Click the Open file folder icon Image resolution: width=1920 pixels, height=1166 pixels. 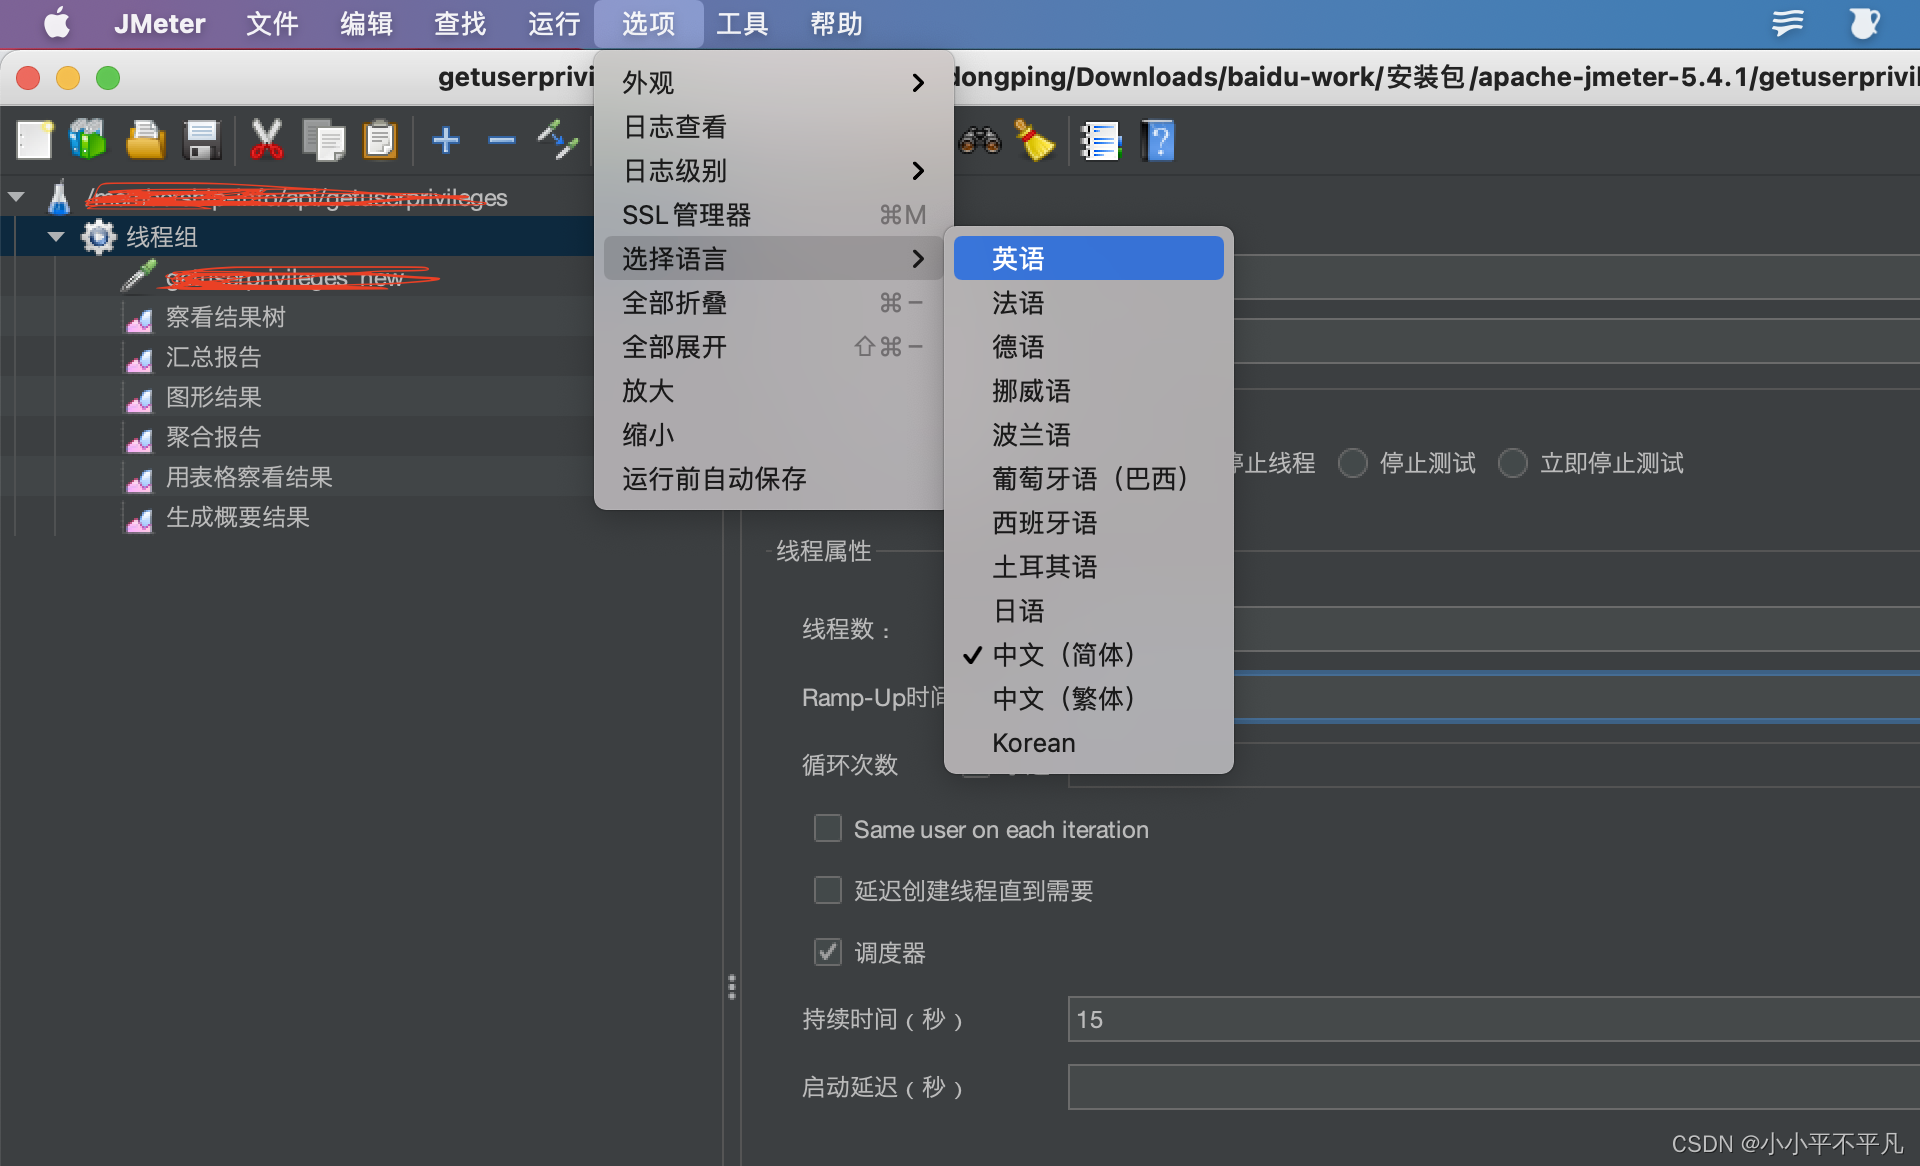tap(145, 140)
